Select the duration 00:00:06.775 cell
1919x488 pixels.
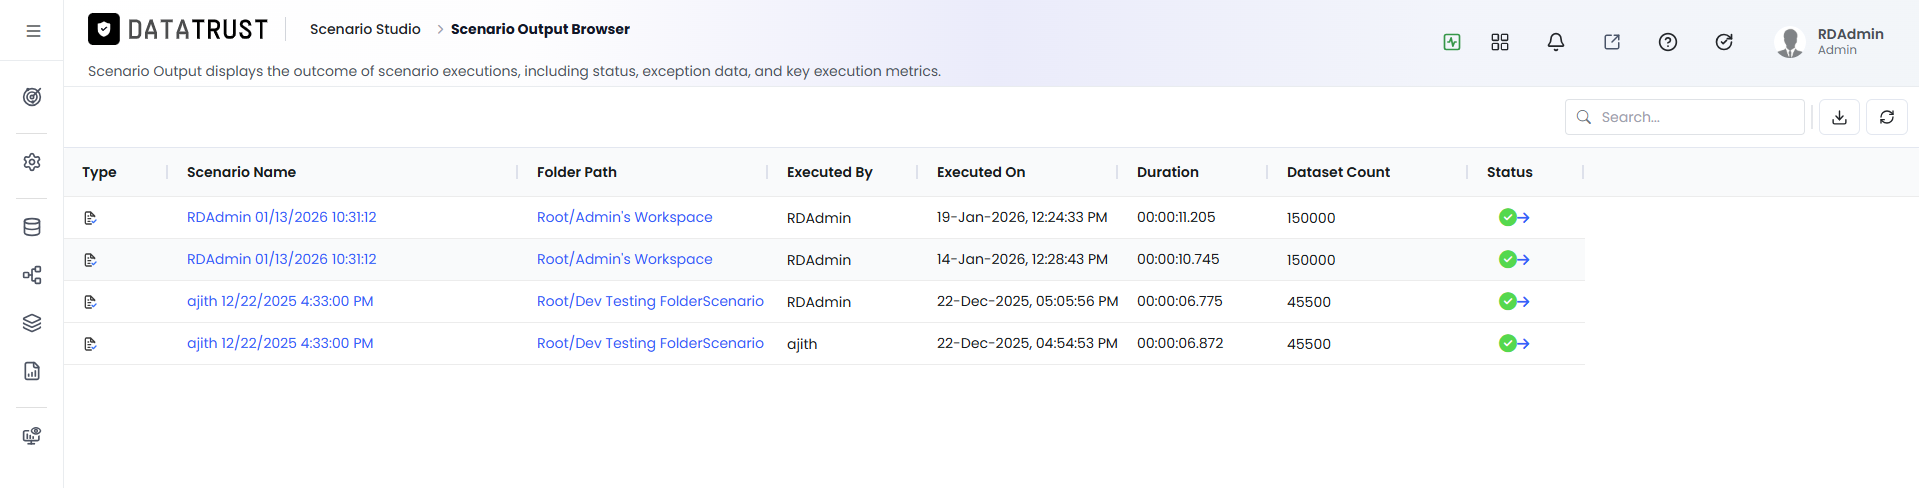(x=1180, y=301)
